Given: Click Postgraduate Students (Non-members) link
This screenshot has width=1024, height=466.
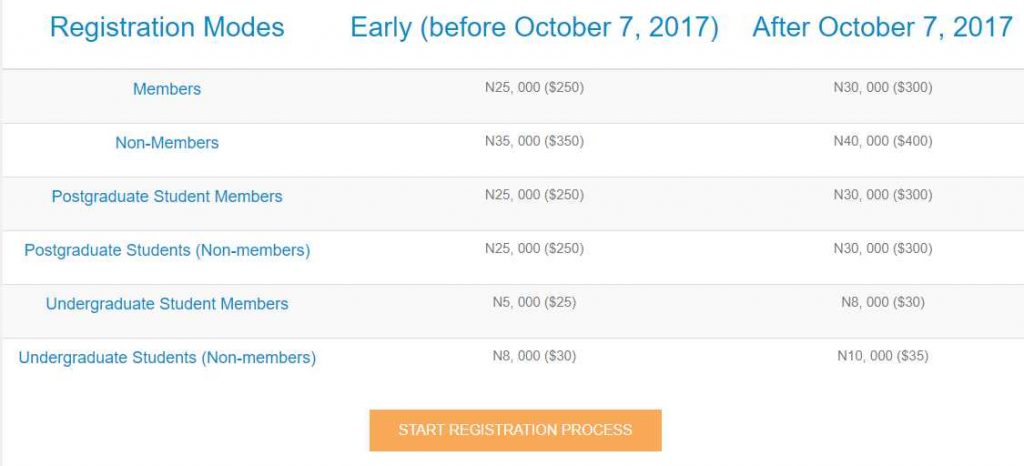Looking at the screenshot, I should click(x=167, y=250).
